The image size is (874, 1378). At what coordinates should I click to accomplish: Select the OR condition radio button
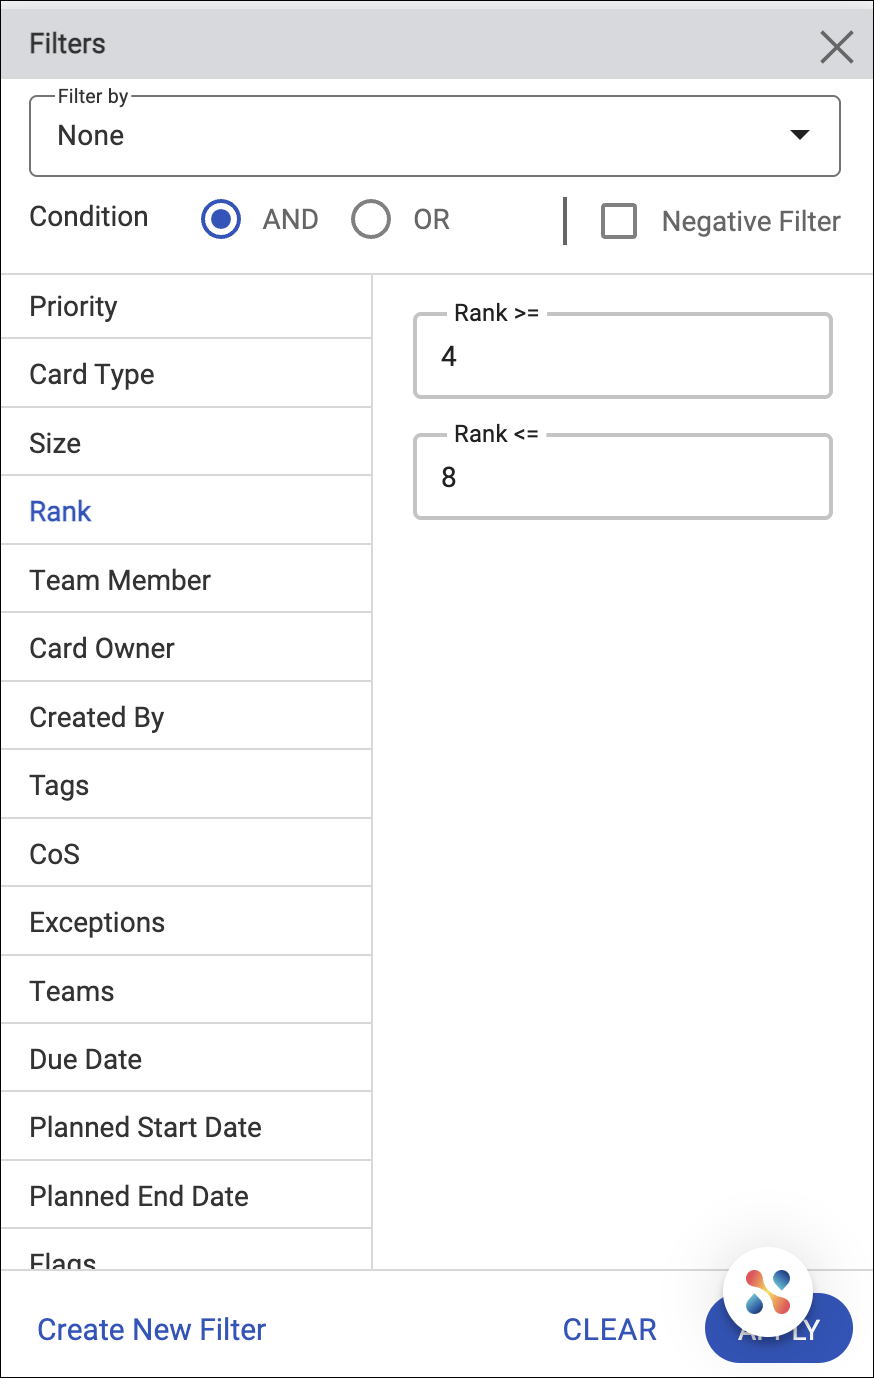(371, 219)
